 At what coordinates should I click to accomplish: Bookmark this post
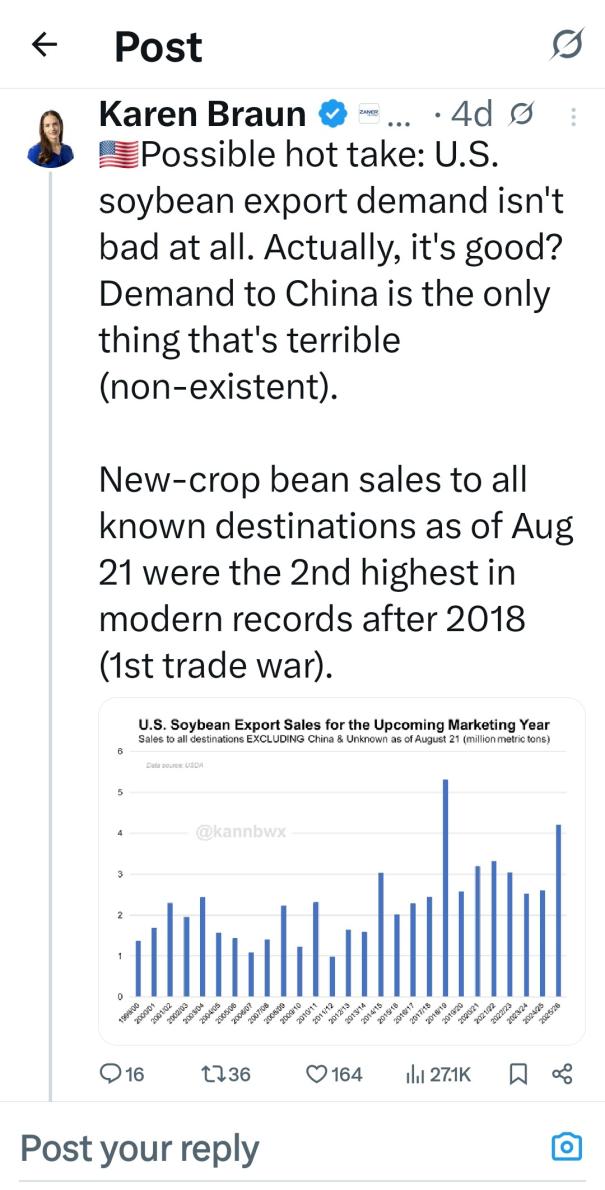click(518, 1074)
